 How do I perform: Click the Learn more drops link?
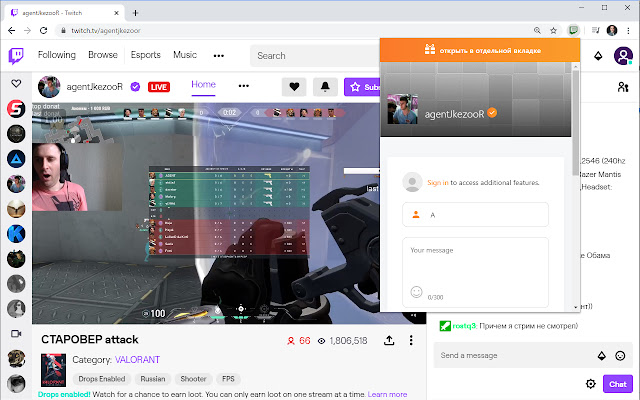tap(387, 394)
